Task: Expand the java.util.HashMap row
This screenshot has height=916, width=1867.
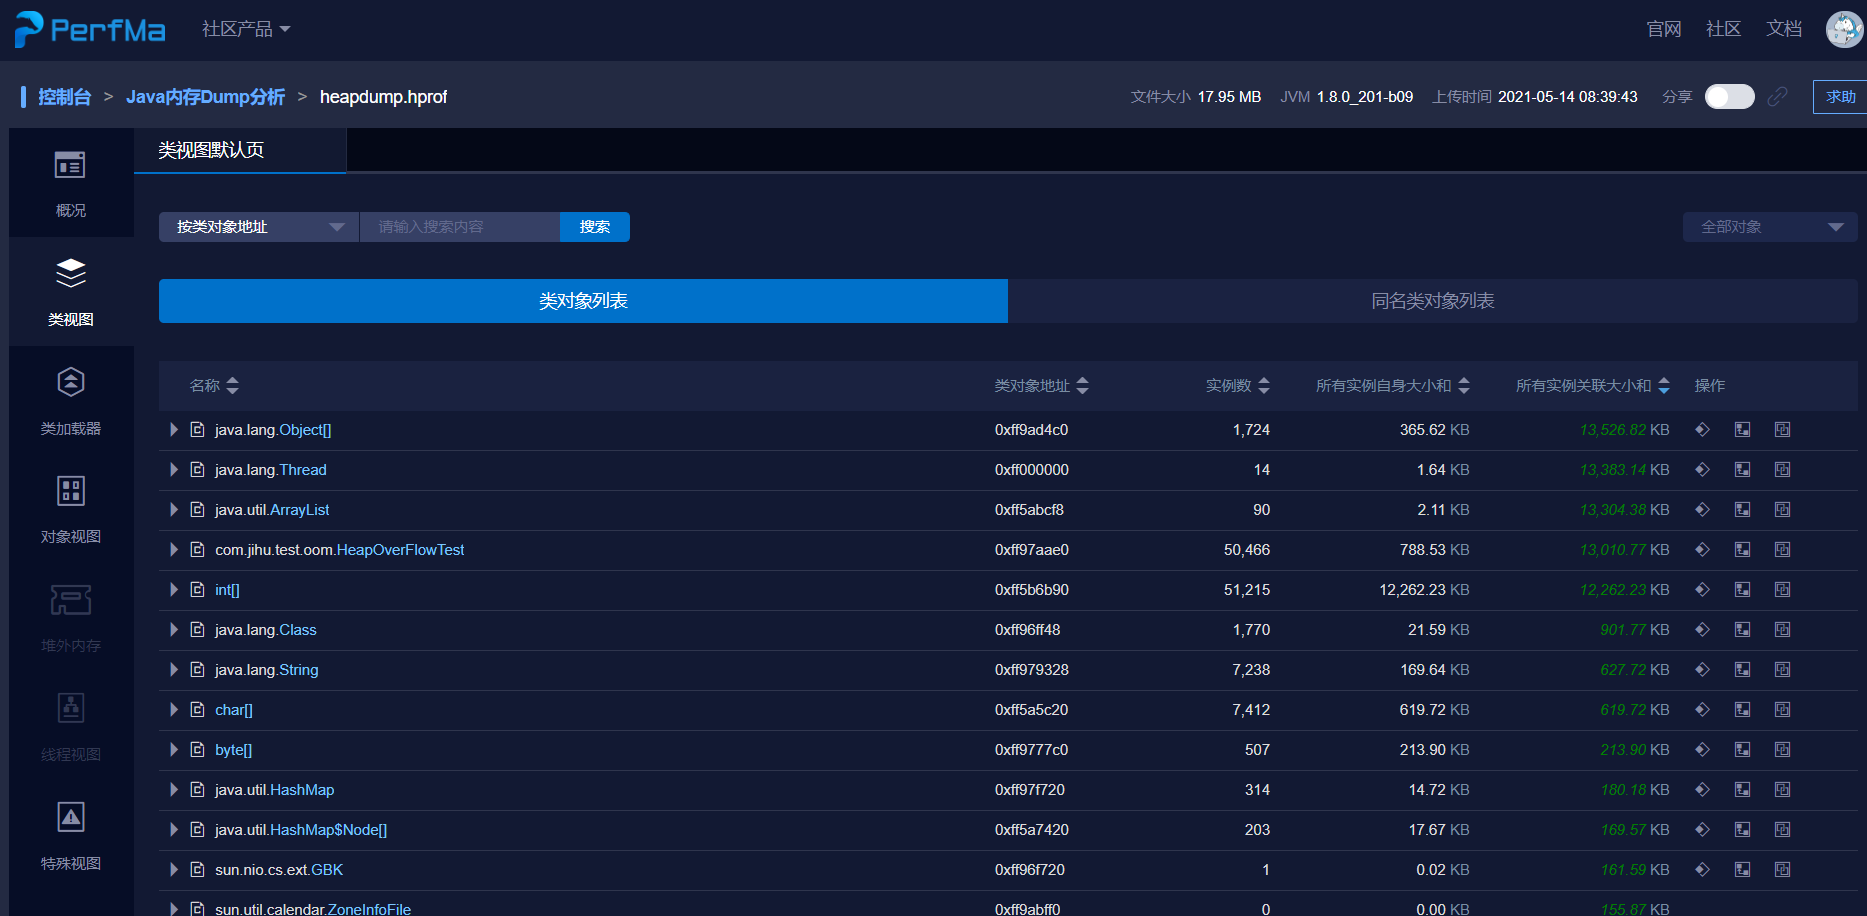Action: tap(174, 790)
